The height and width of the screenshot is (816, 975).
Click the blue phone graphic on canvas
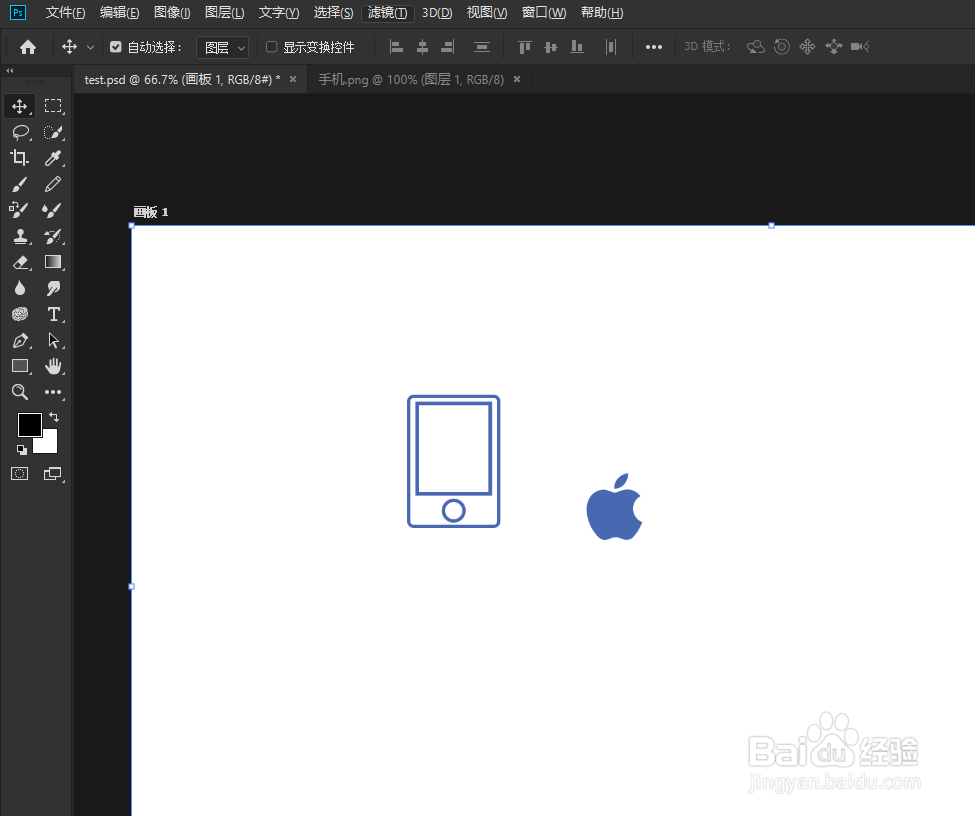tap(453, 461)
